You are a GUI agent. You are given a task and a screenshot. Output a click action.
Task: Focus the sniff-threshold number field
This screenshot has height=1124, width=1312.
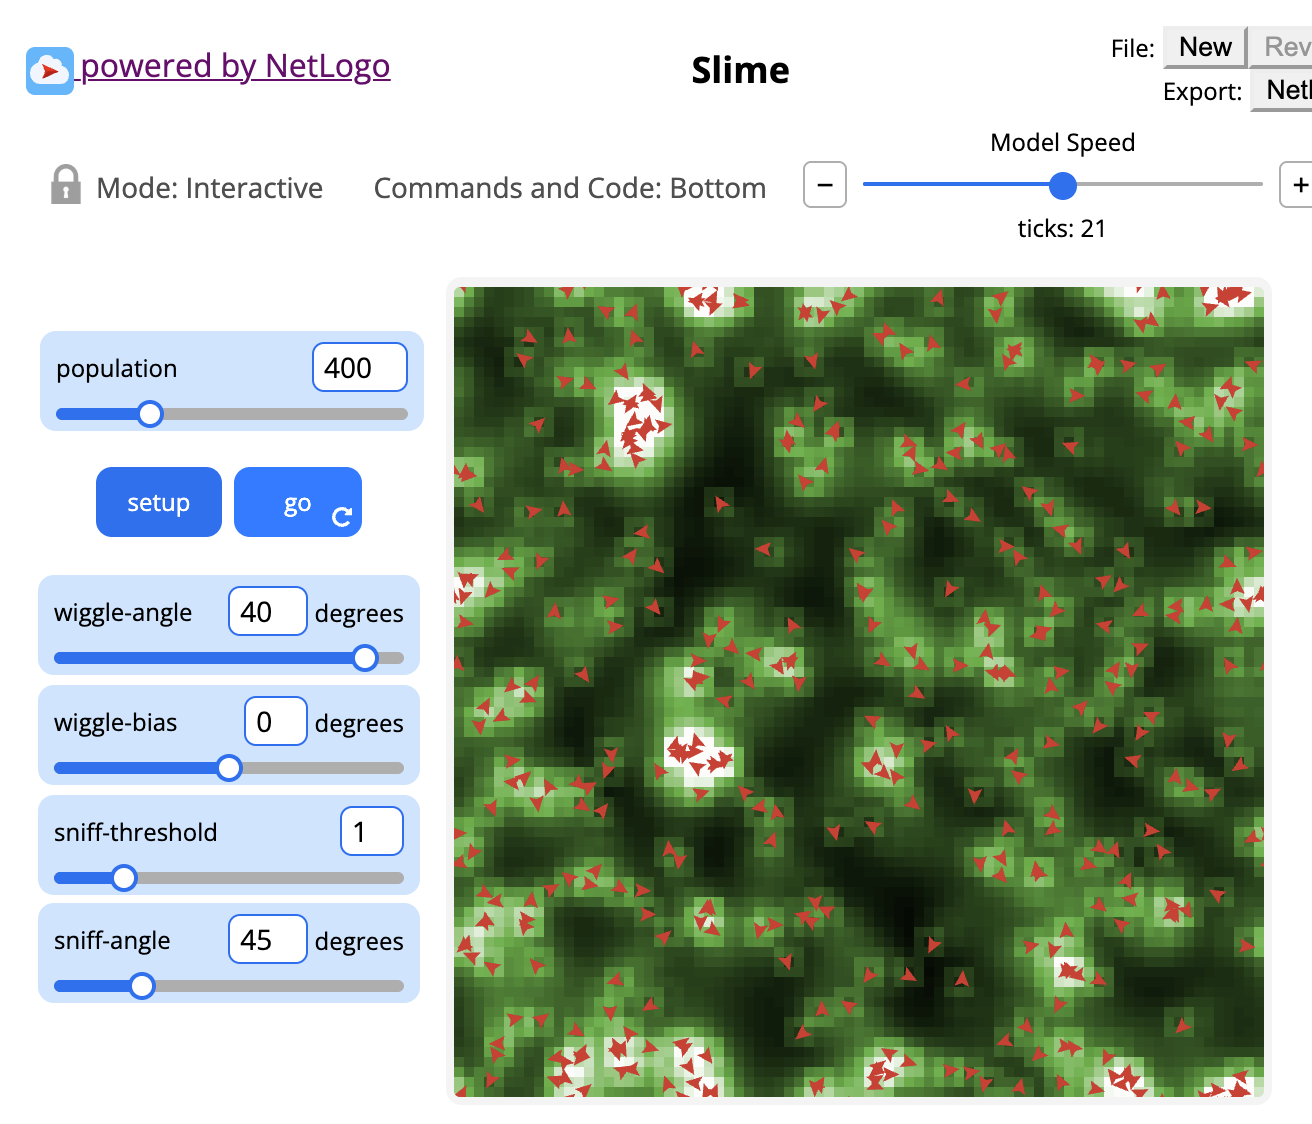(x=371, y=832)
